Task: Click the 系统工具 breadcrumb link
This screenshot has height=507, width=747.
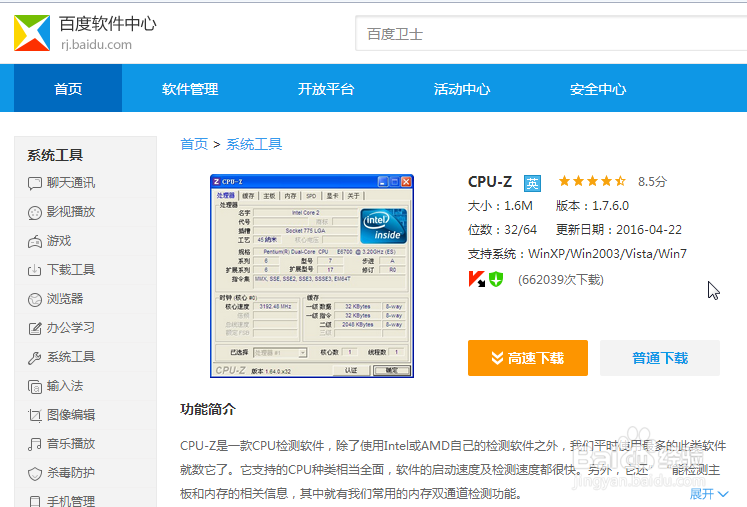Action: coord(254,144)
